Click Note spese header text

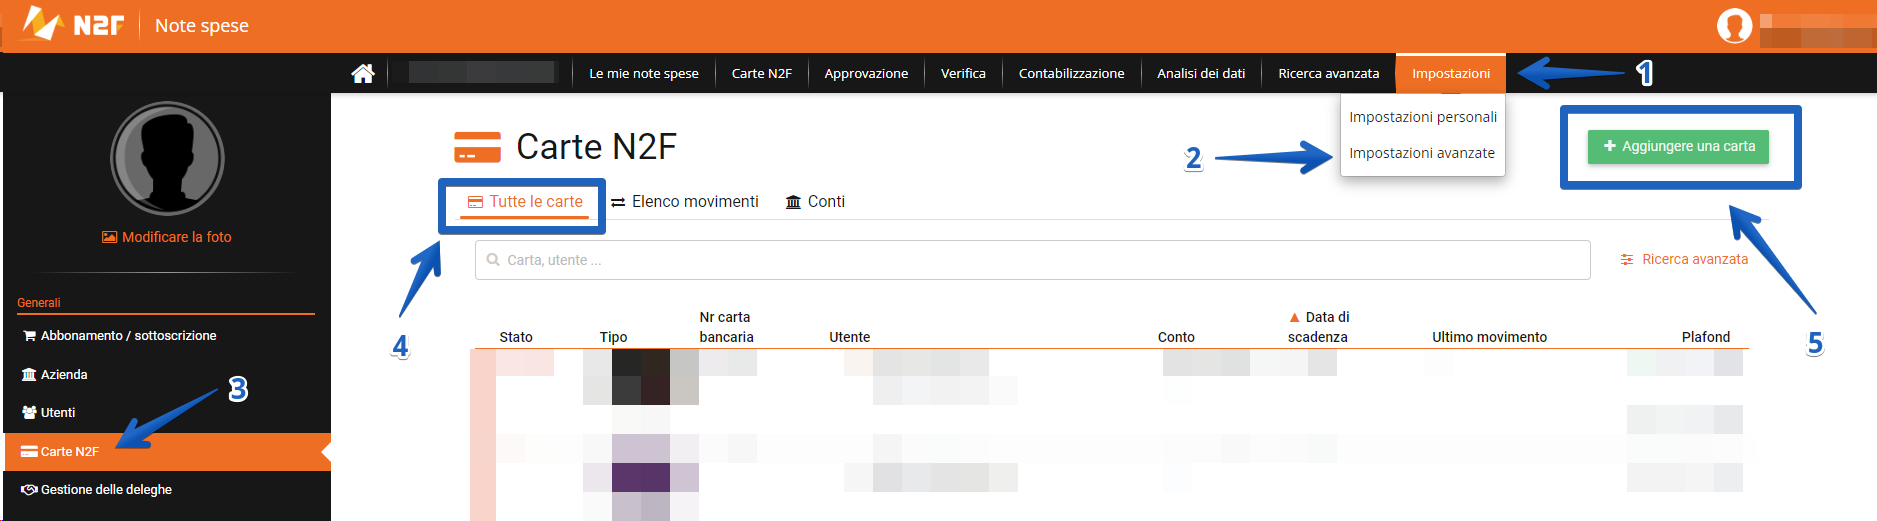(x=202, y=26)
